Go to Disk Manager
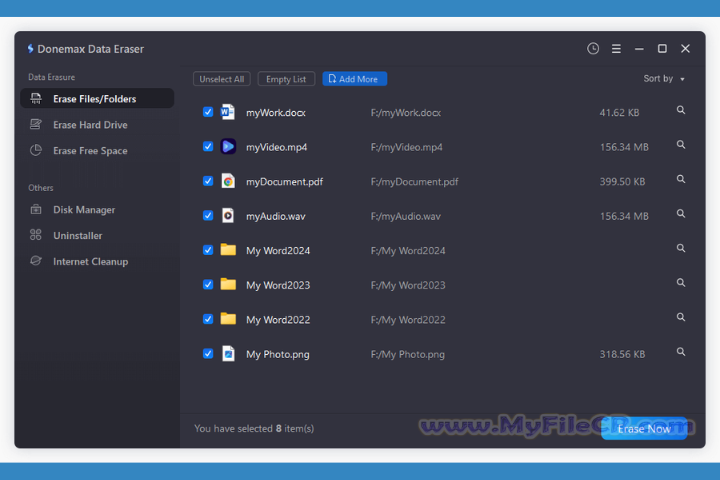 97,209
